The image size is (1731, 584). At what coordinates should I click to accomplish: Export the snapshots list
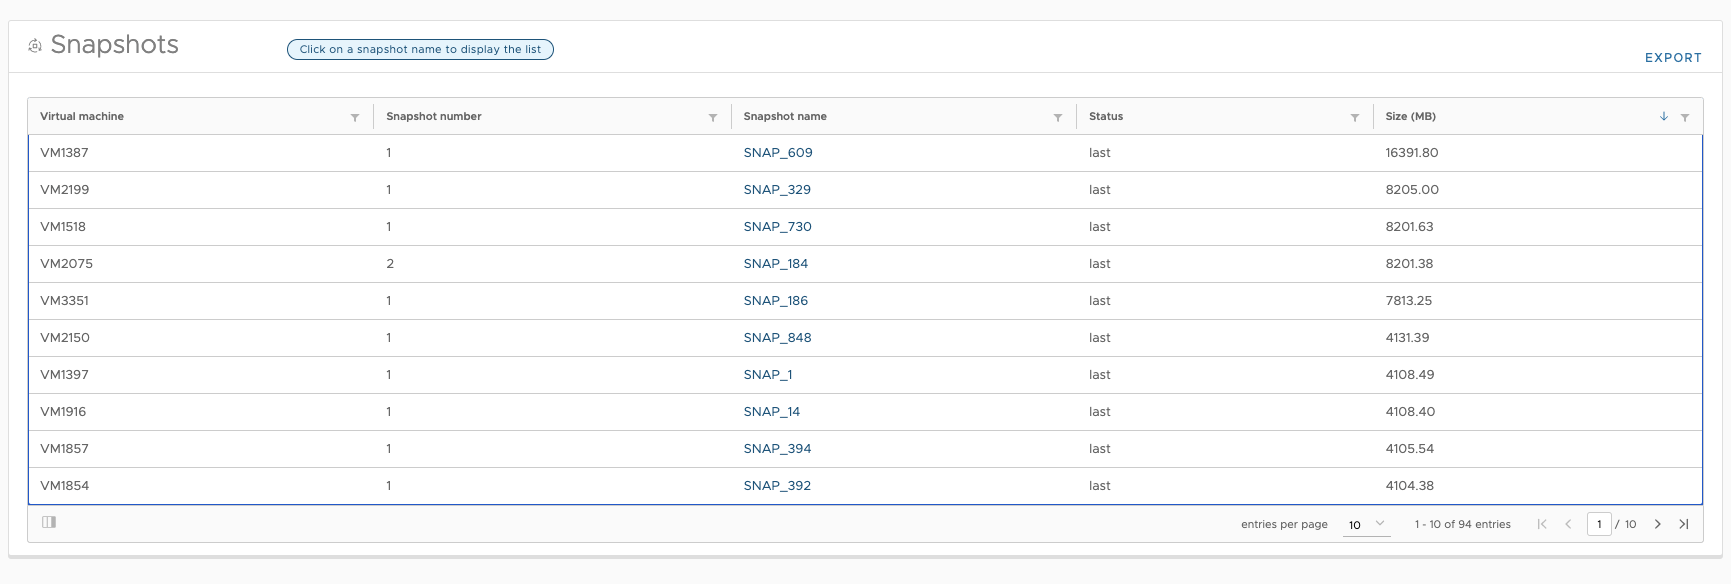coord(1673,58)
